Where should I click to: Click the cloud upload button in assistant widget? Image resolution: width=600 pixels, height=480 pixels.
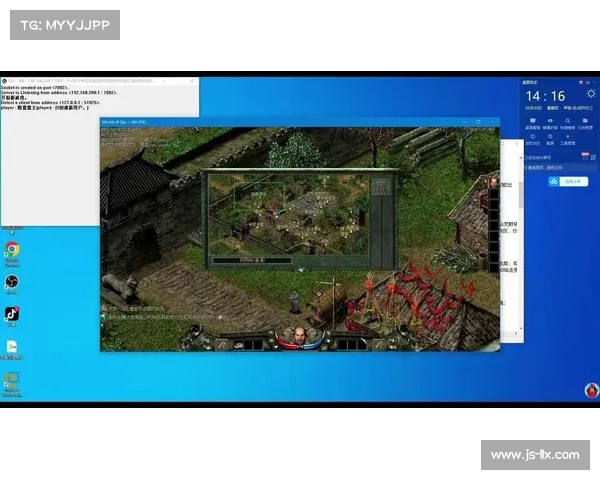pos(568,181)
